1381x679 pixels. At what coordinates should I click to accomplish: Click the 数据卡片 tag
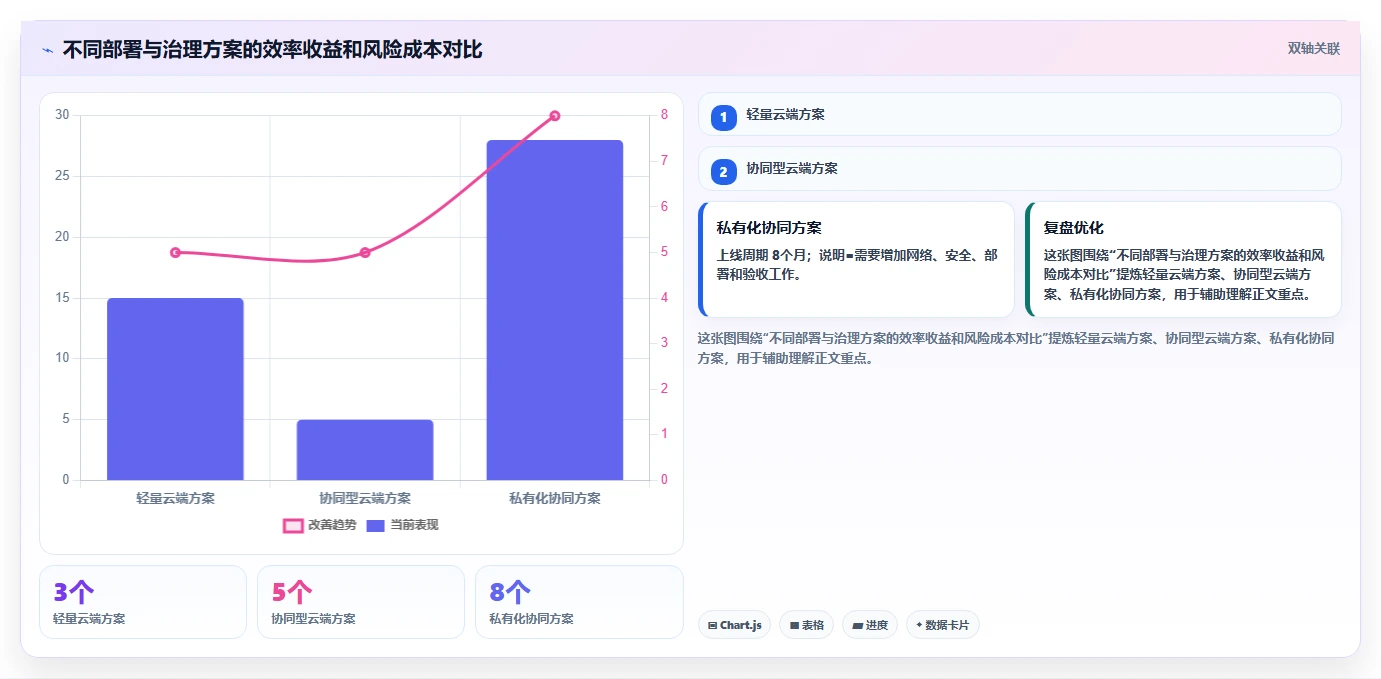point(942,625)
